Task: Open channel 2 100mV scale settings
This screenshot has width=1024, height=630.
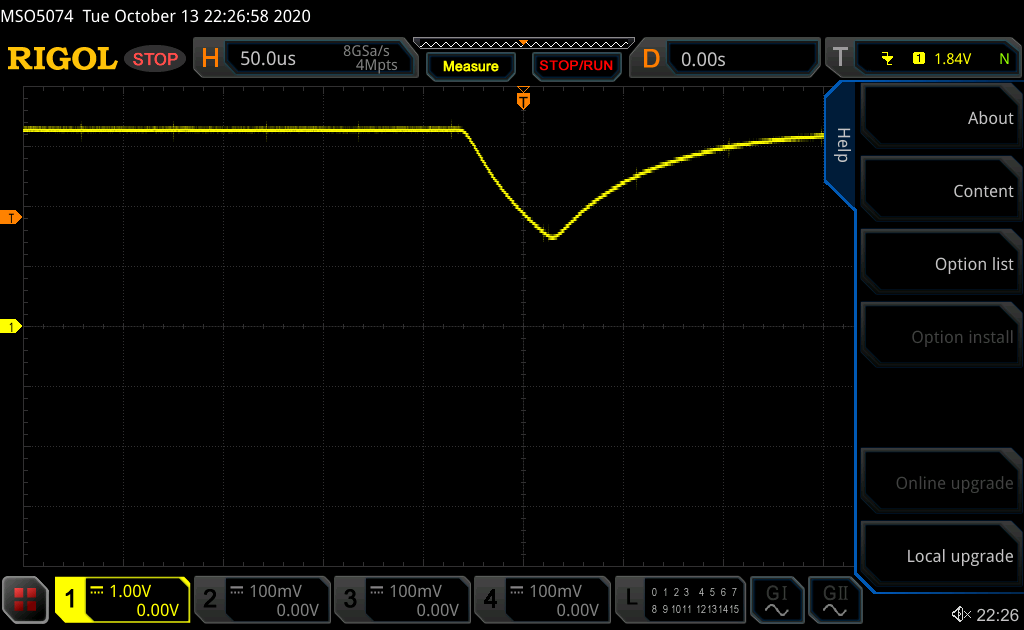Action: coord(275,591)
